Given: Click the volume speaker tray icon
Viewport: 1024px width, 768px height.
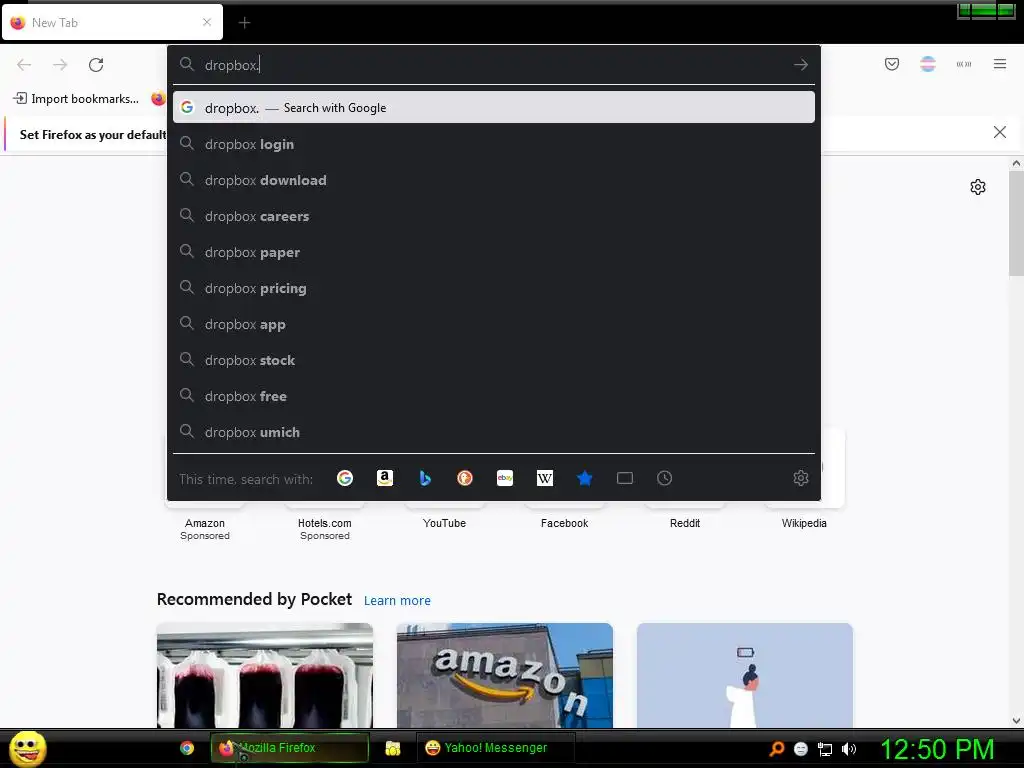Looking at the screenshot, I should 849,749.
